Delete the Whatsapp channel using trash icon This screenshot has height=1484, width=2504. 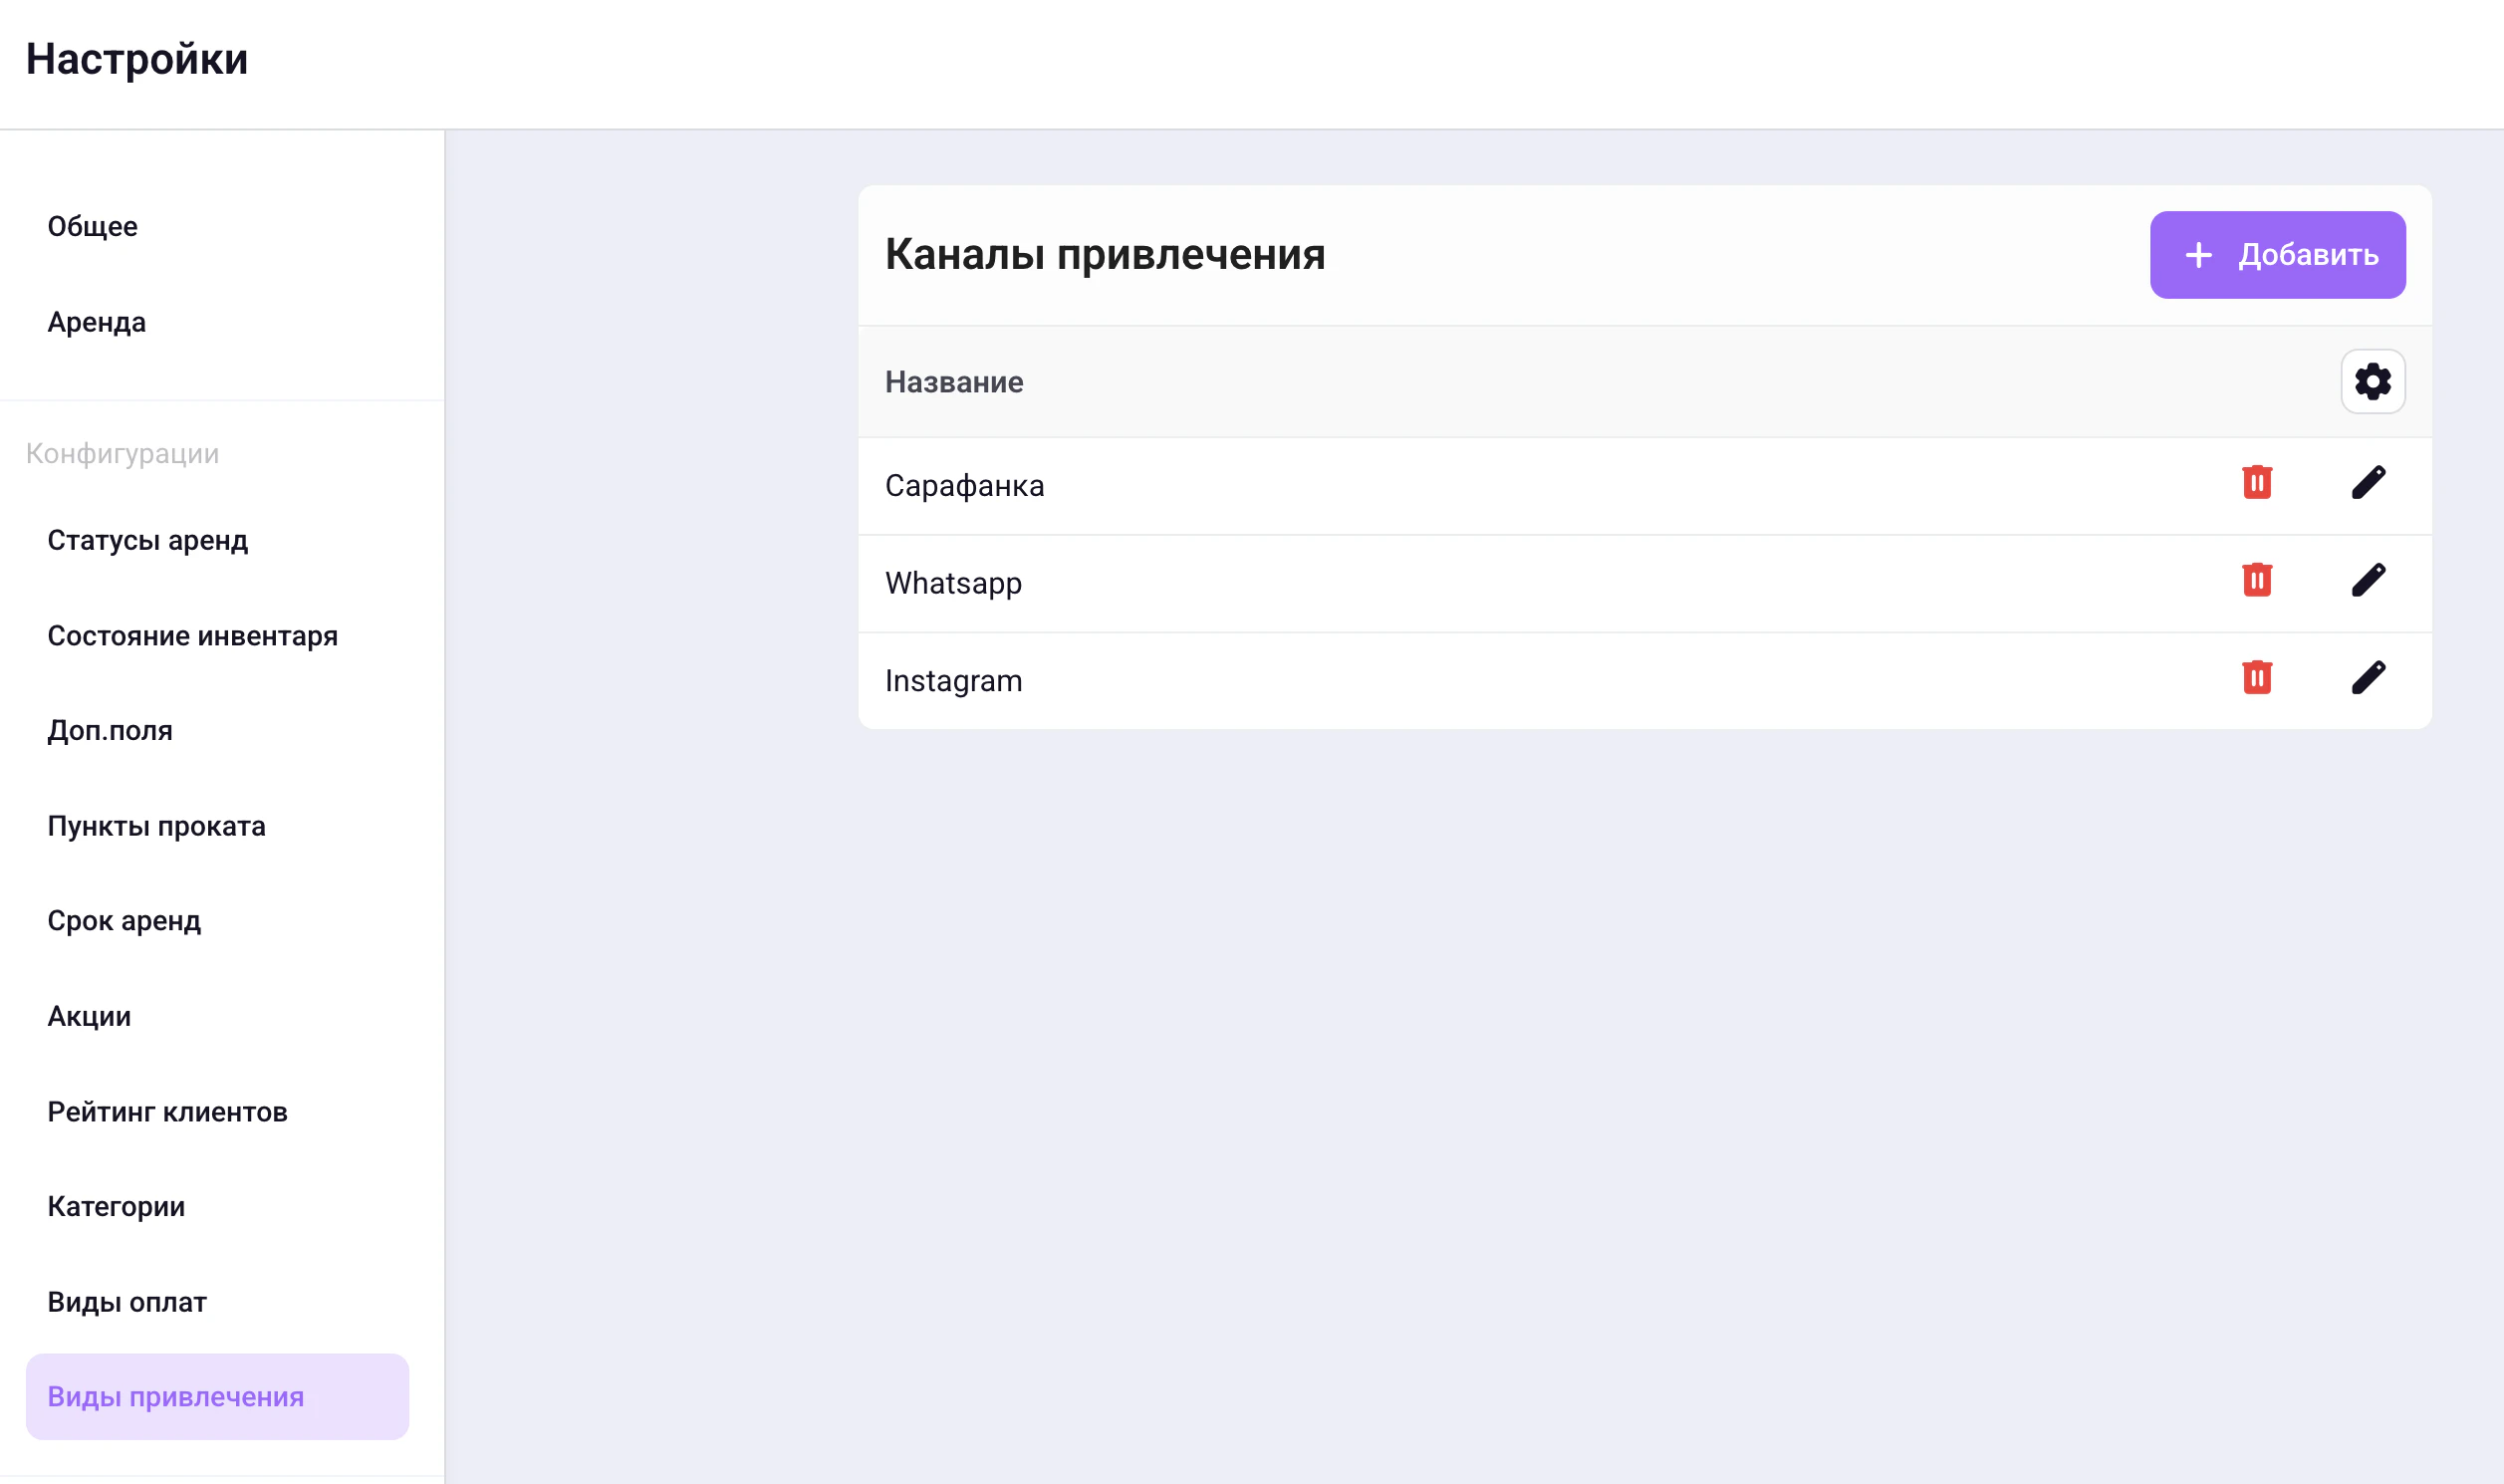pos(2257,580)
